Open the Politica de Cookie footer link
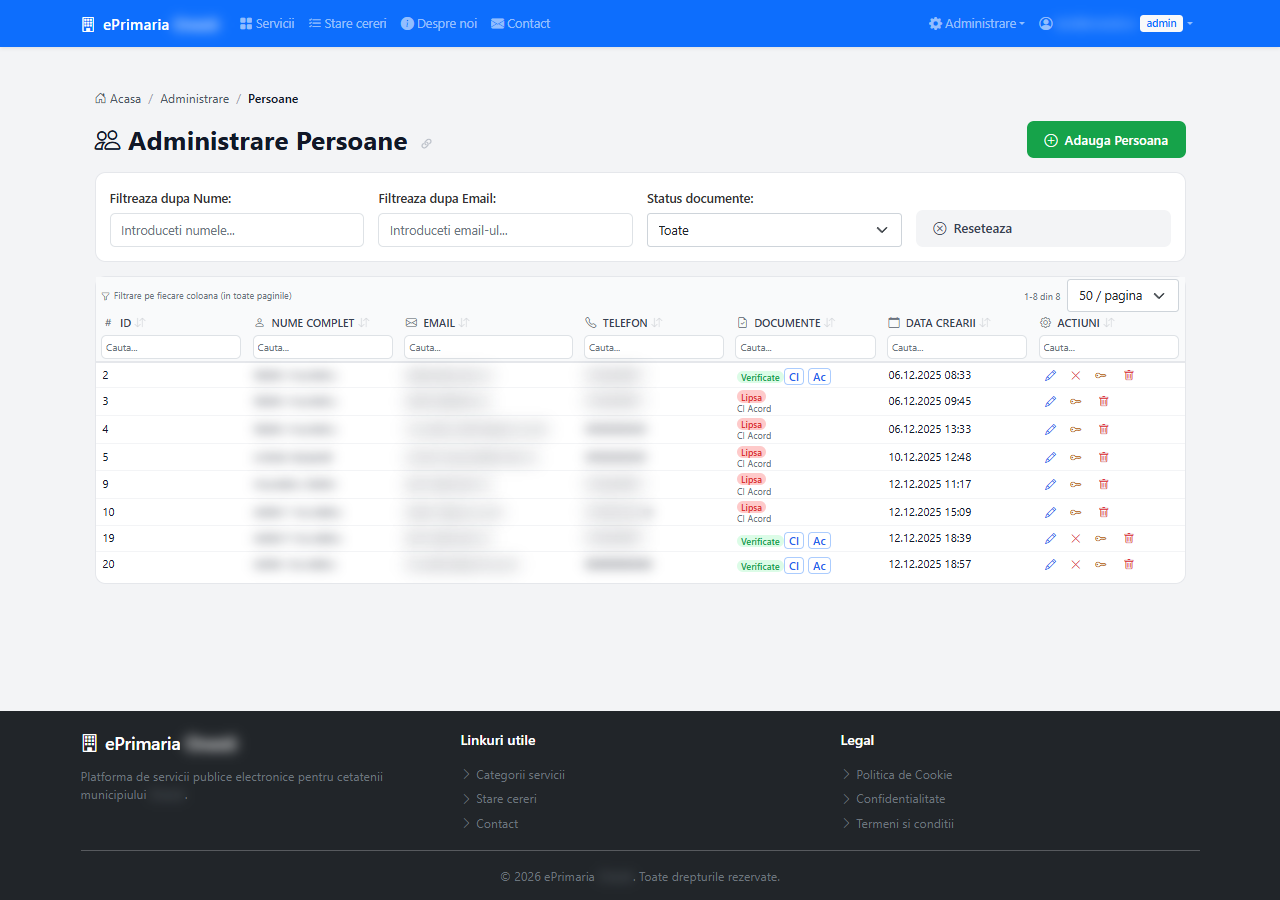Screen dimensions: 1280x900 tap(904, 775)
